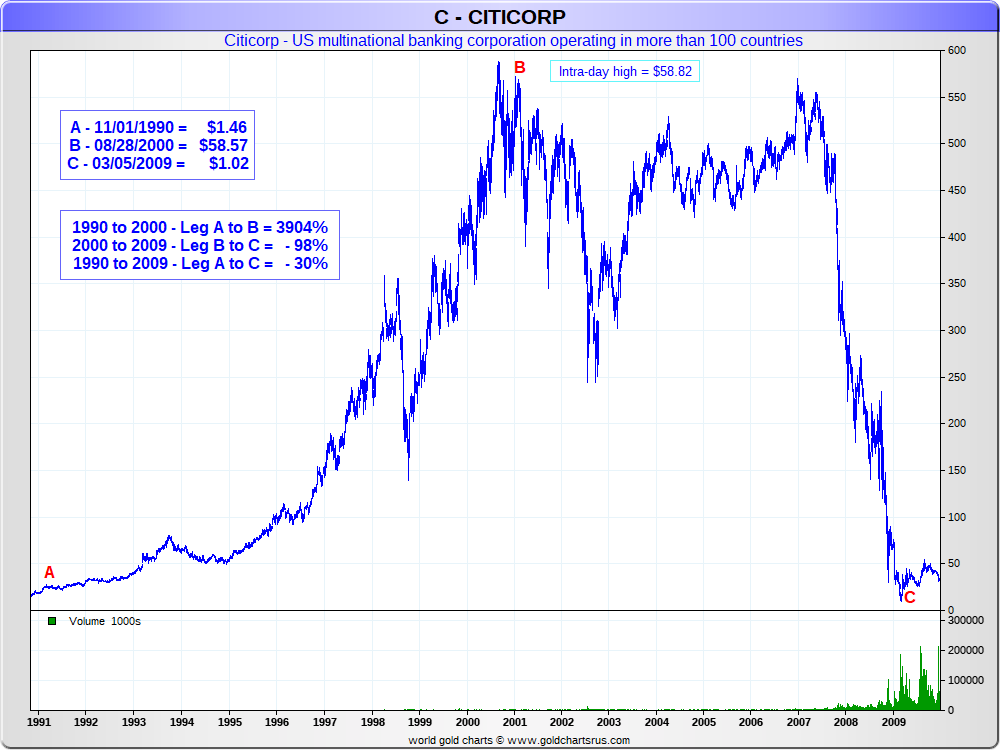
Task: Click the 2001 year label on x-axis
Action: tap(515, 722)
